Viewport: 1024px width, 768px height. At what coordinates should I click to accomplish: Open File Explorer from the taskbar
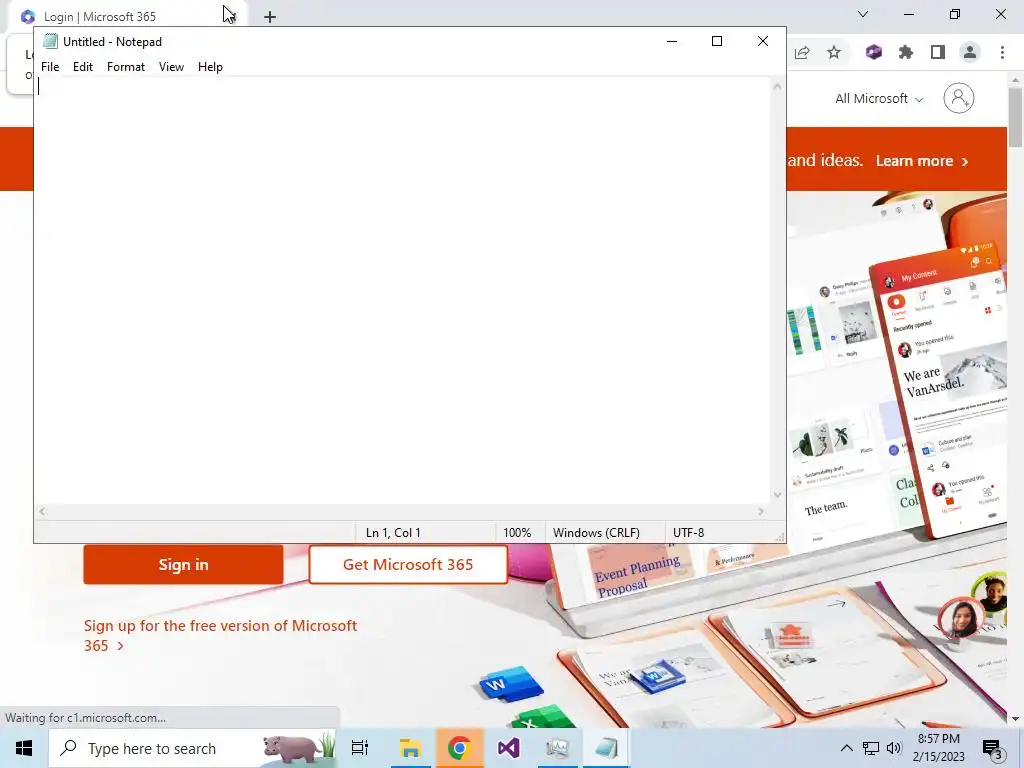point(410,748)
